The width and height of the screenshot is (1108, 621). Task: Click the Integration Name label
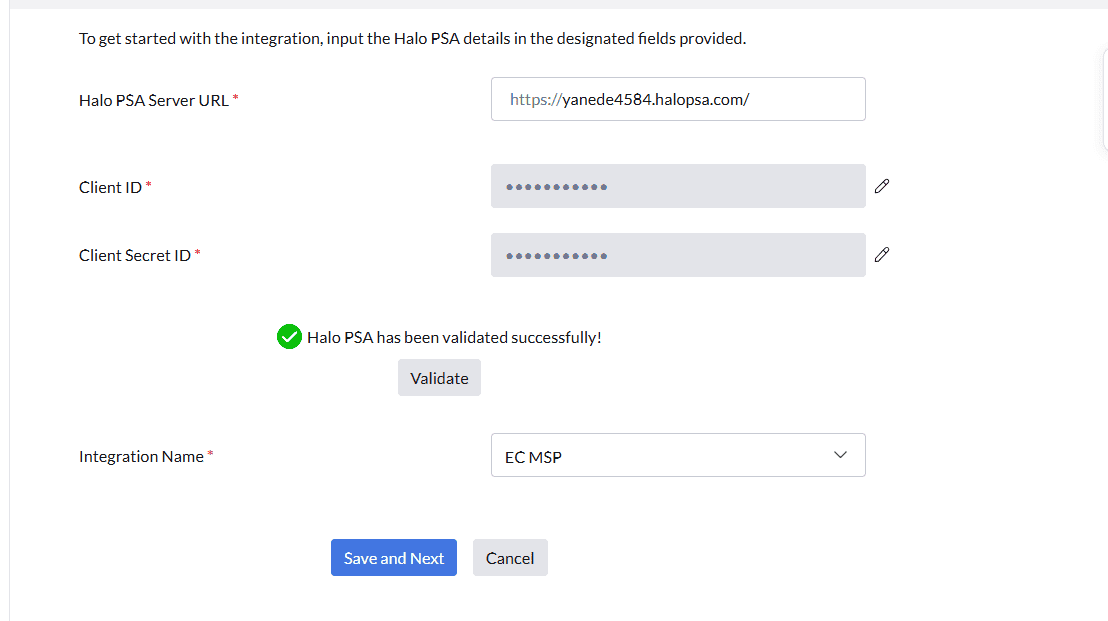pyautogui.click(x=141, y=456)
